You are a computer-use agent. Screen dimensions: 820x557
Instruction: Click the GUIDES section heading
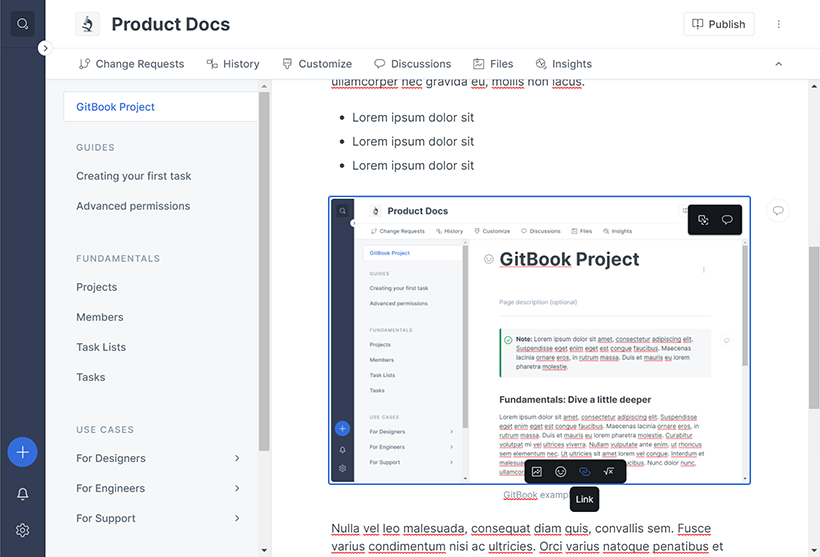pyautogui.click(x=95, y=147)
